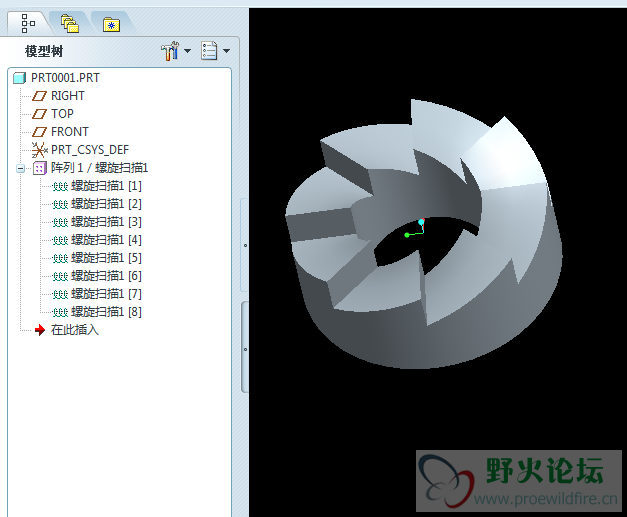Click the PRT0001.PRT part cube icon
The height and width of the screenshot is (517, 627).
click(x=20, y=78)
